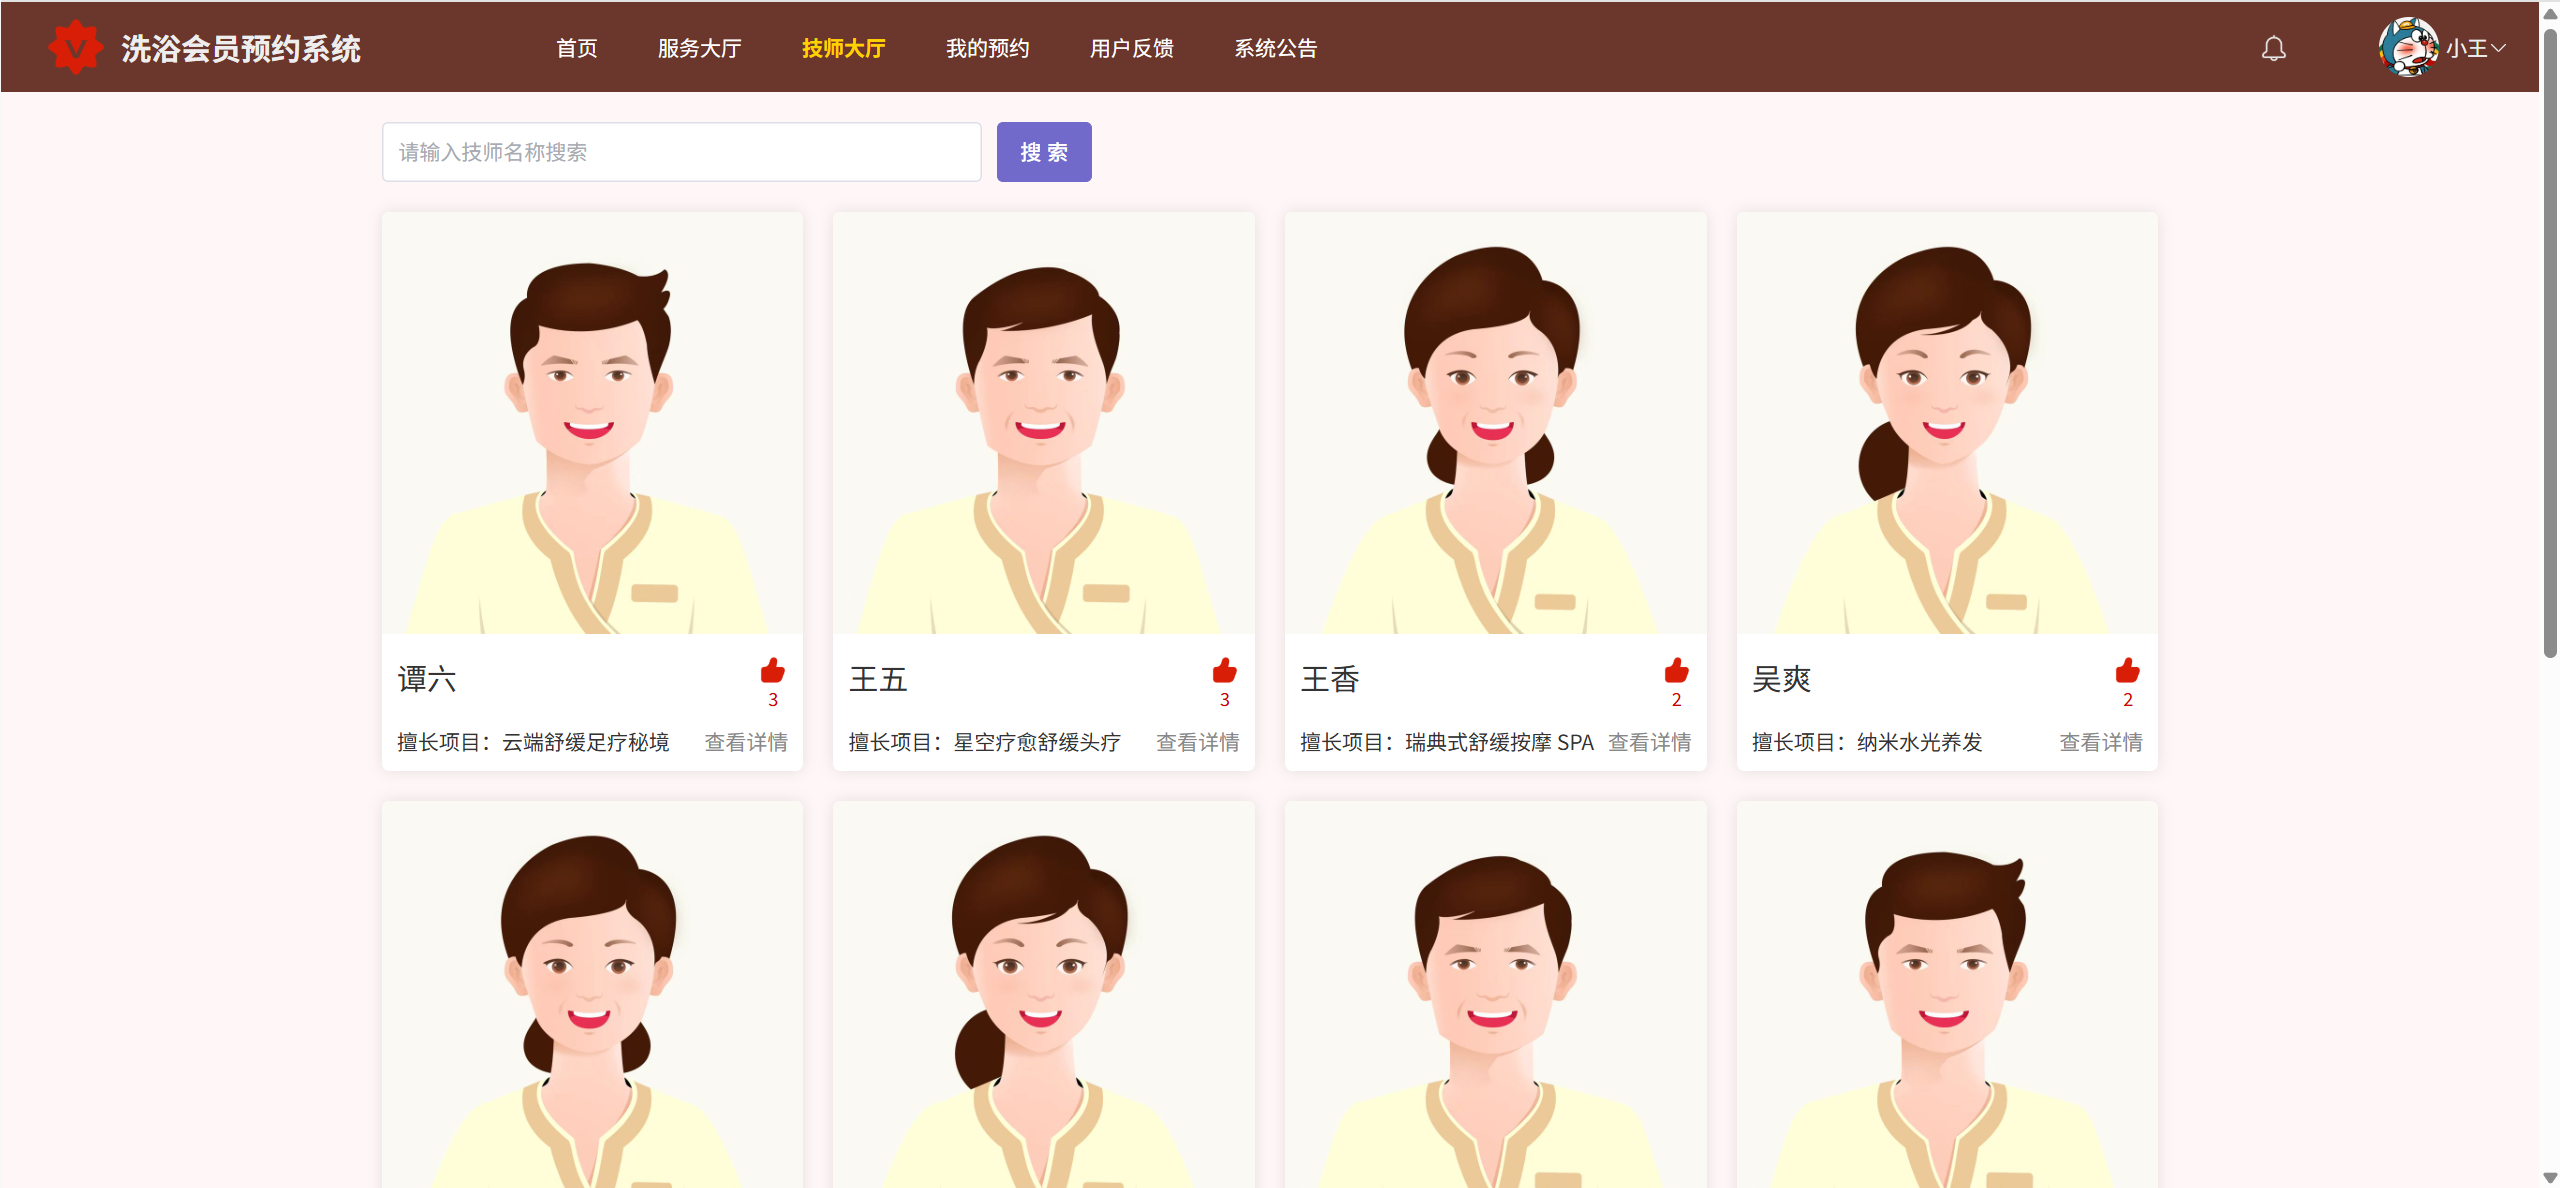Image resolution: width=2560 pixels, height=1188 pixels.
Task: Click the user avatar picture
Action: pyautogui.click(x=2407, y=47)
